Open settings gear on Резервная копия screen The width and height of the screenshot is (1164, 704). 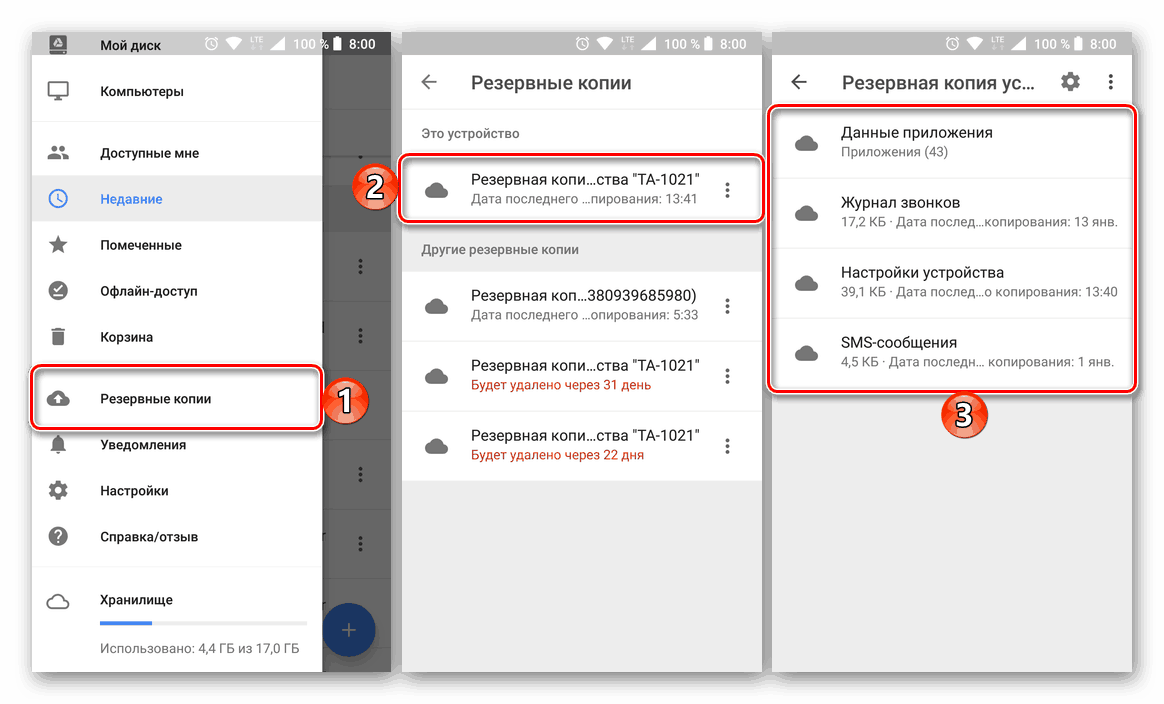click(1070, 82)
